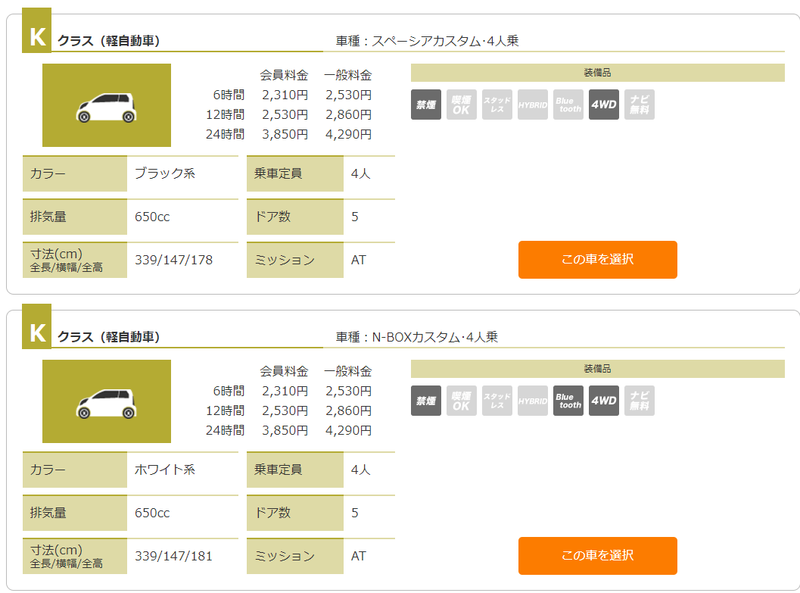Image resolution: width=800 pixels, height=593 pixels.
Task: Click the ナビ無料 badge on the スペーシアカスタム card
Action: (x=639, y=105)
